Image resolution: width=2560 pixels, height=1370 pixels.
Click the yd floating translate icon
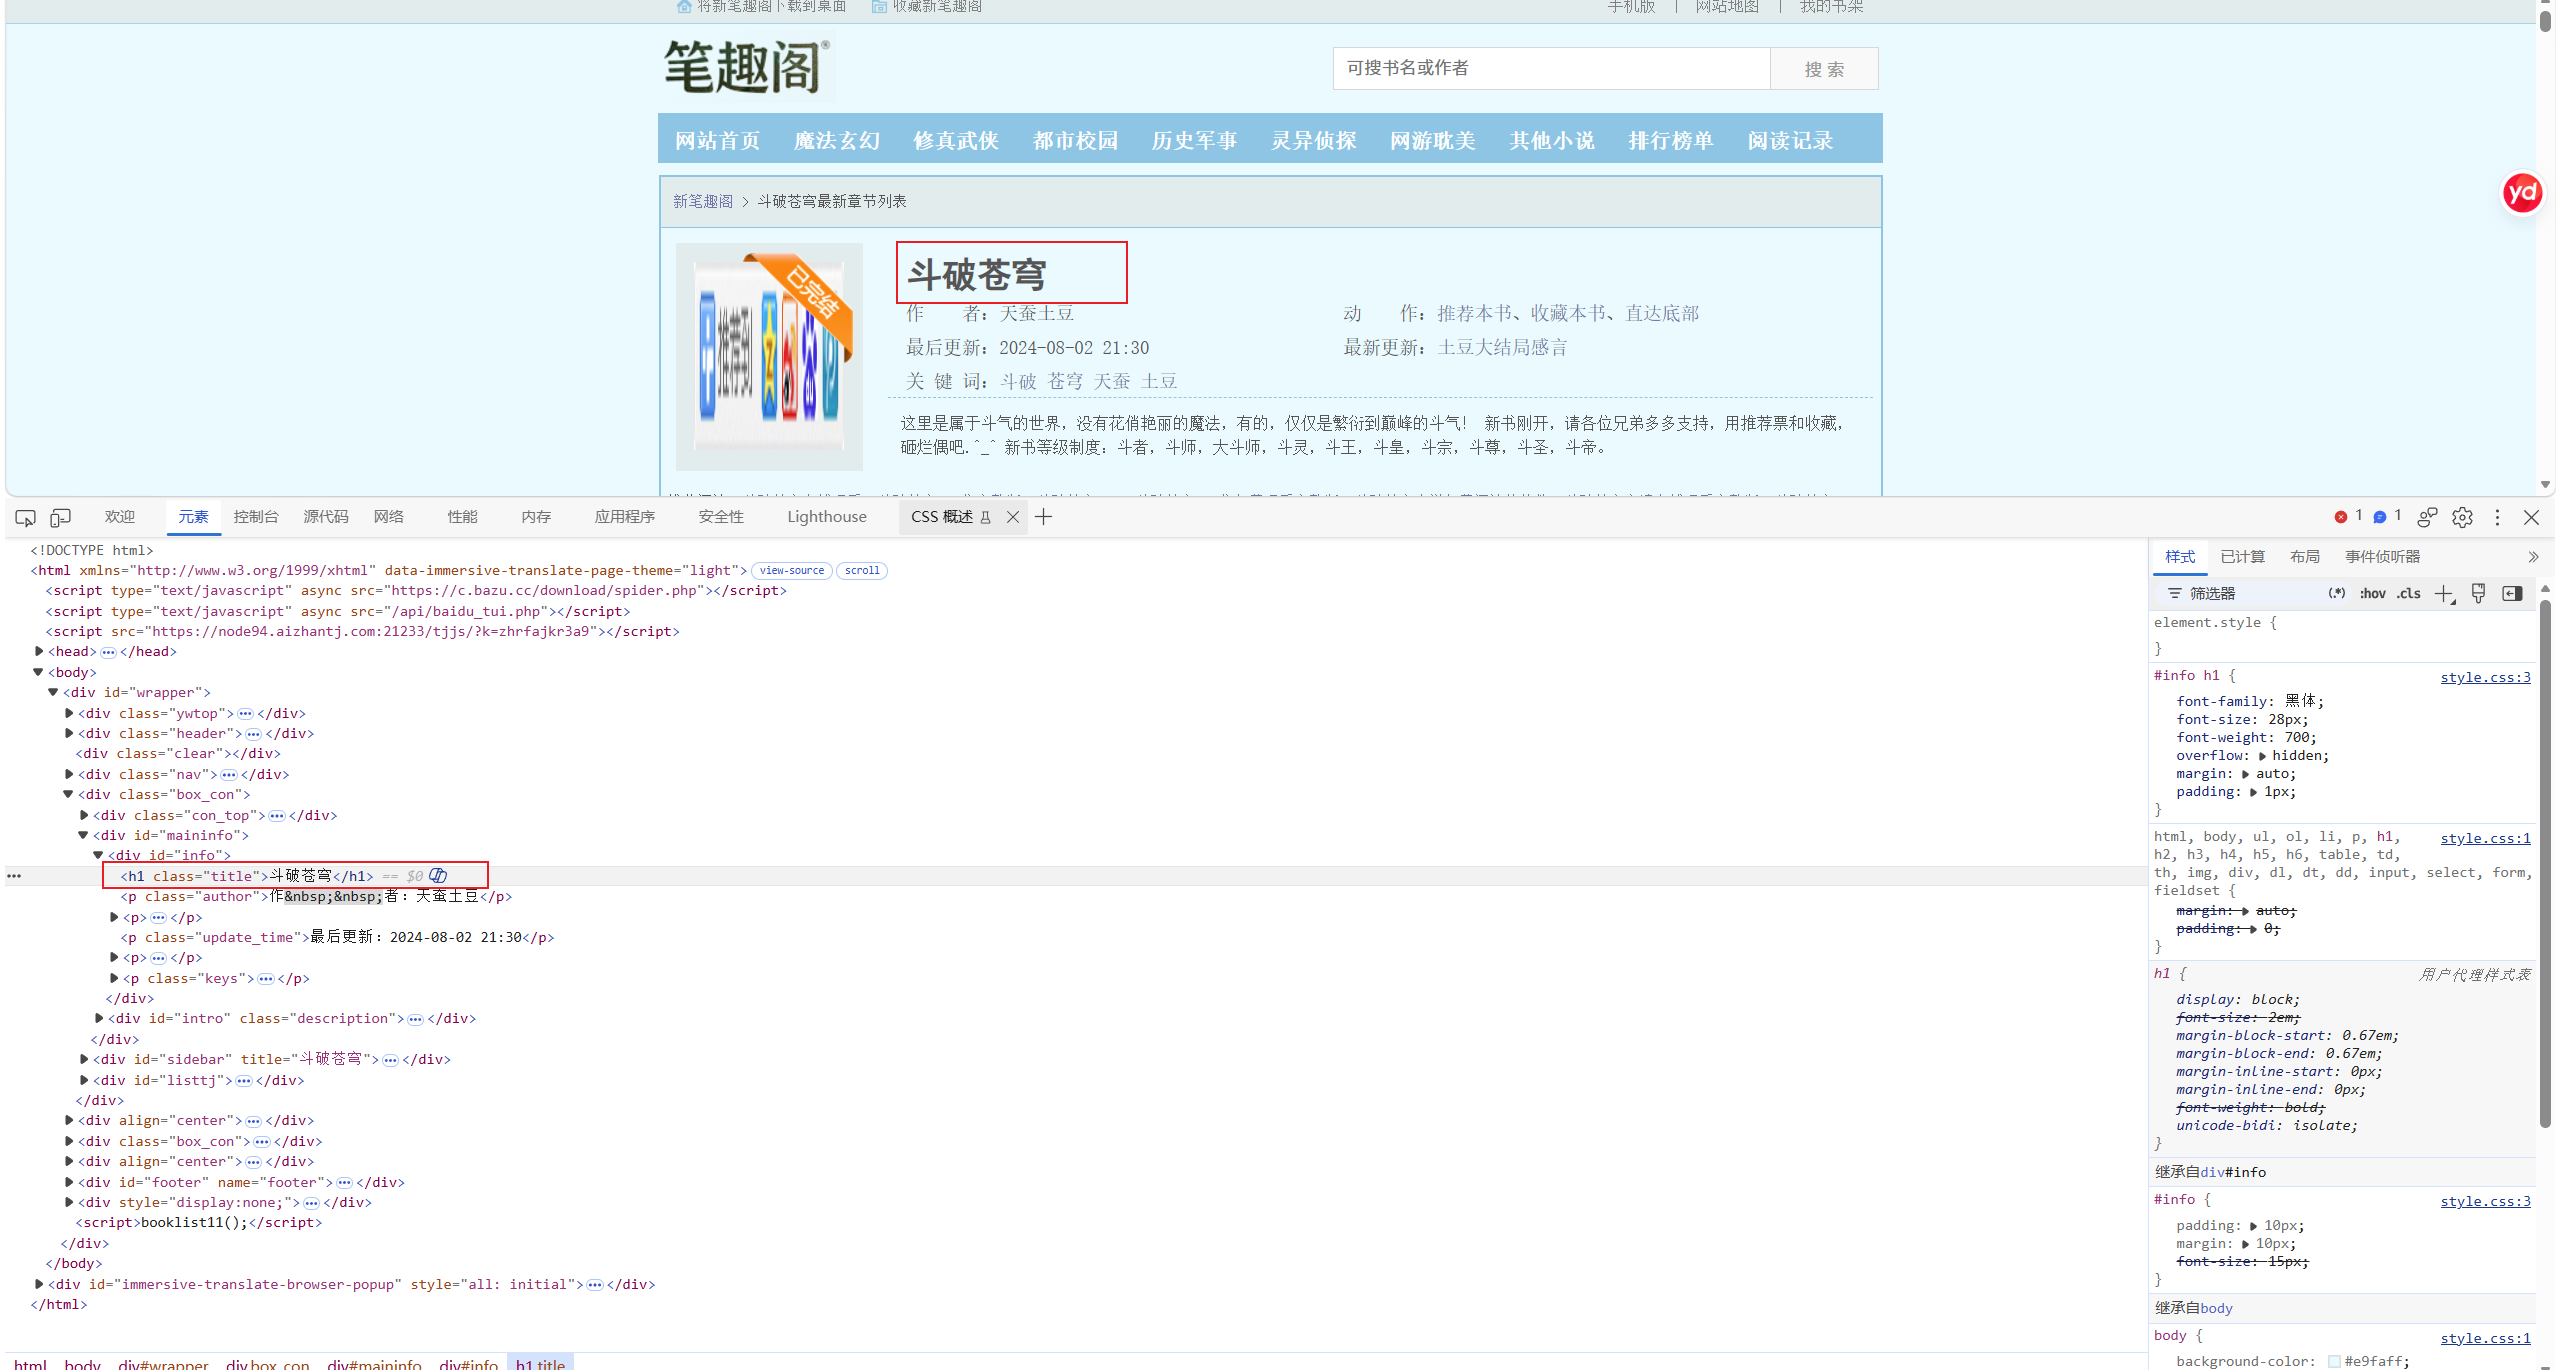(2522, 192)
